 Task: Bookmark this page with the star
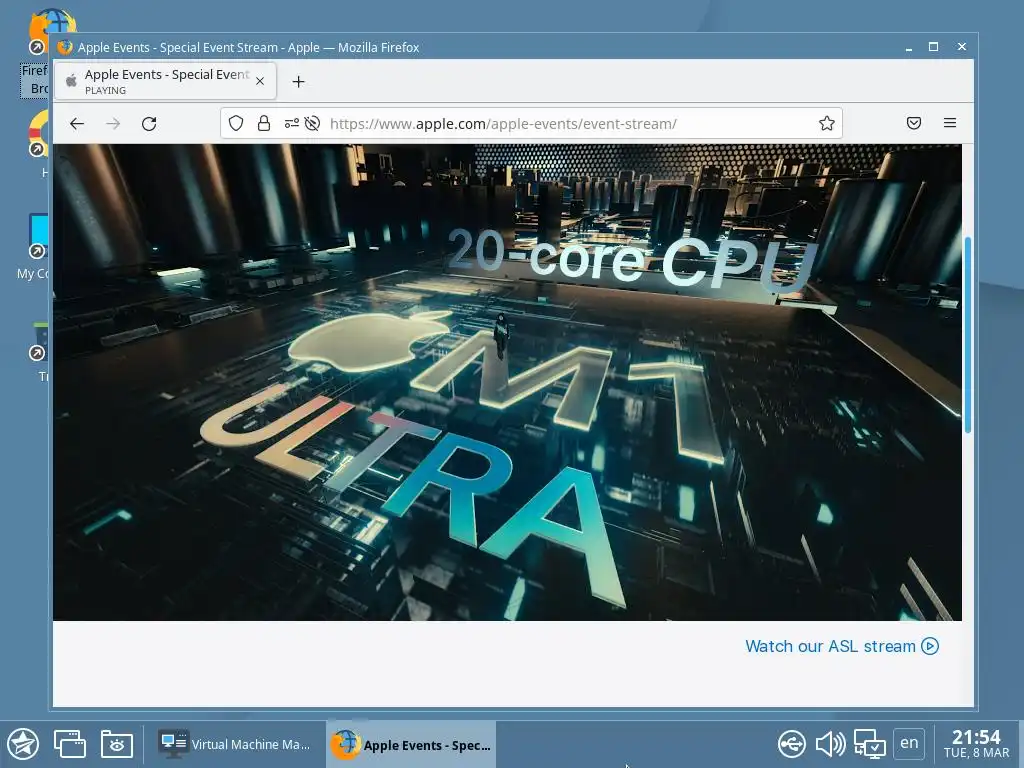click(x=827, y=123)
